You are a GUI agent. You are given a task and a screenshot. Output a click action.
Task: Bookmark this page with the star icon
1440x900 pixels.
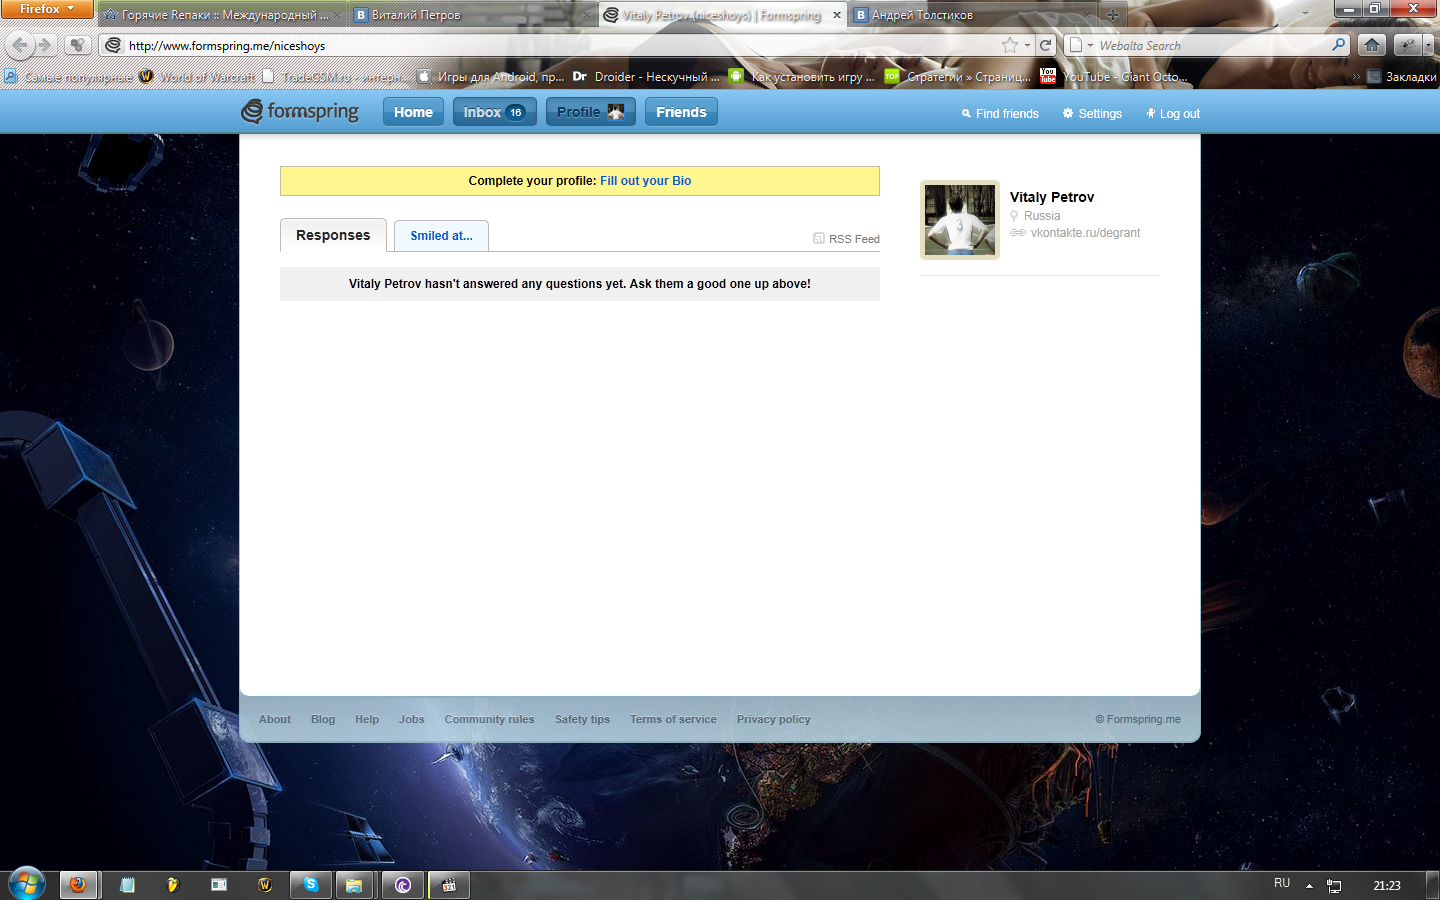(1010, 45)
